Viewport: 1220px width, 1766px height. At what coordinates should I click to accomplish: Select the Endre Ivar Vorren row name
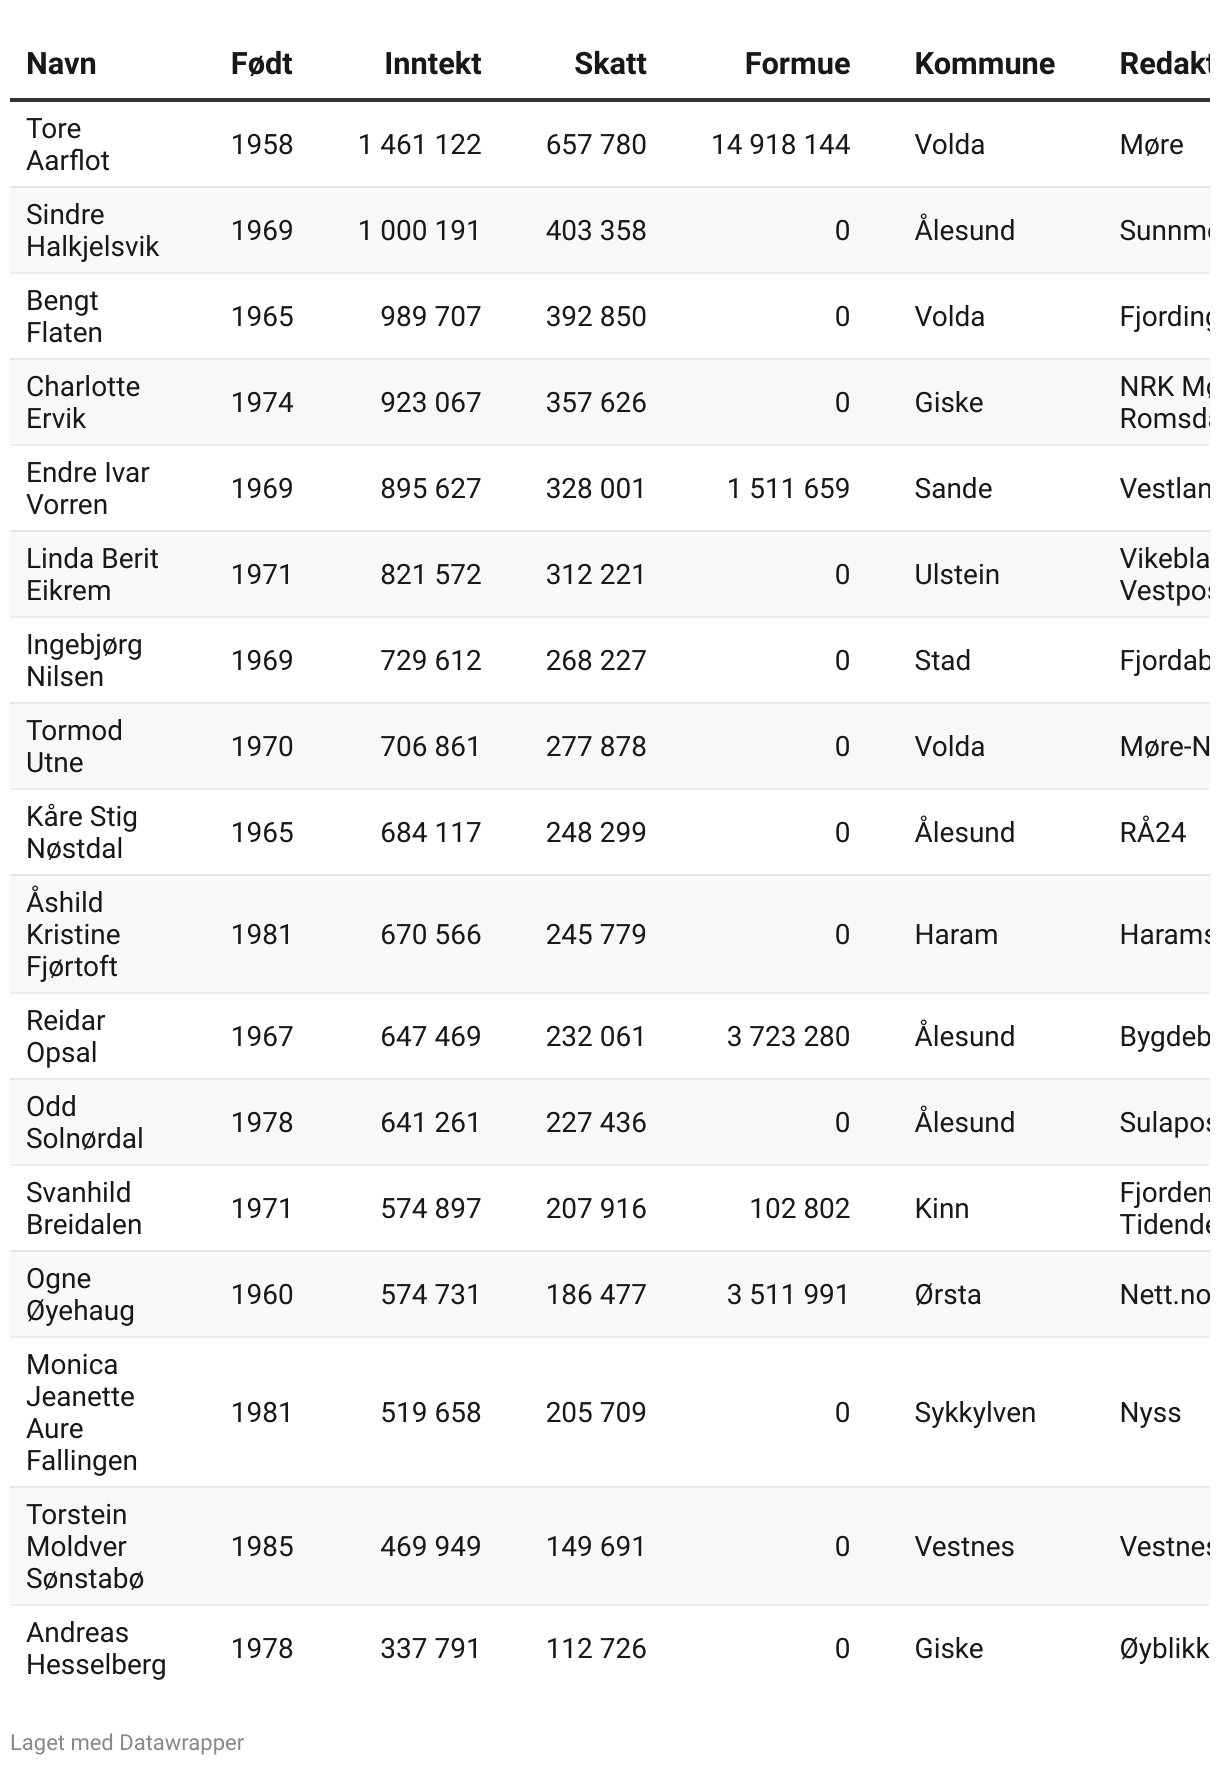87,488
